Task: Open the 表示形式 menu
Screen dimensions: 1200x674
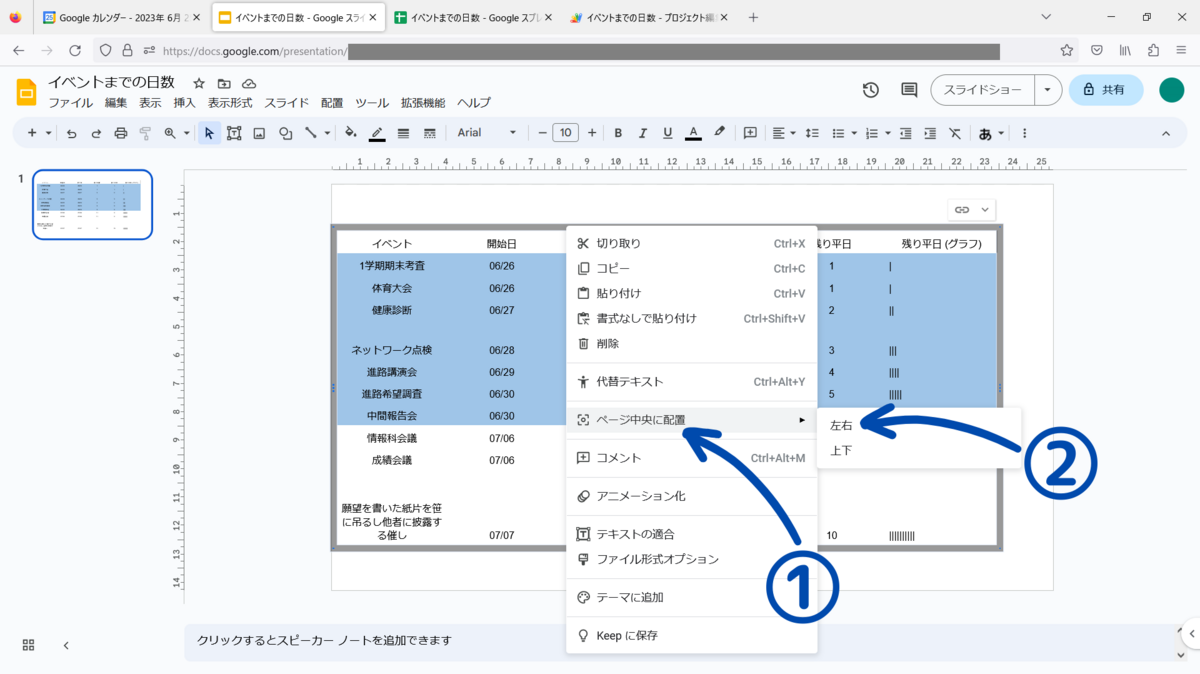Action: [230, 103]
